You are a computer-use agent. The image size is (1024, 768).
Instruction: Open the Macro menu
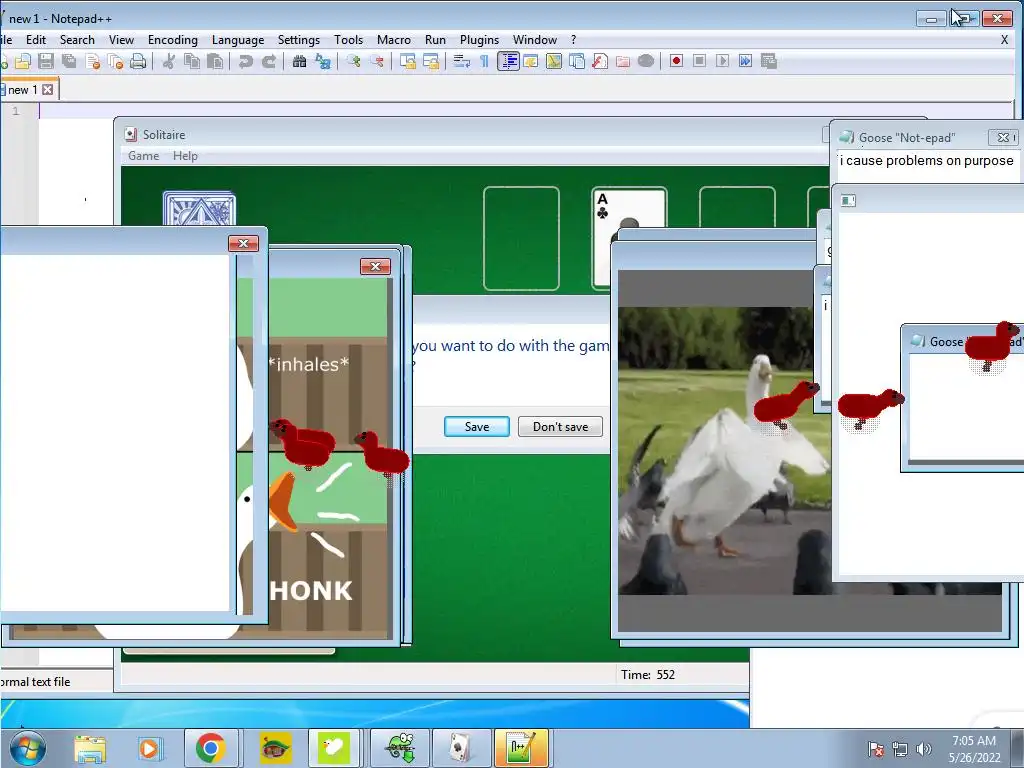click(x=394, y=40)
